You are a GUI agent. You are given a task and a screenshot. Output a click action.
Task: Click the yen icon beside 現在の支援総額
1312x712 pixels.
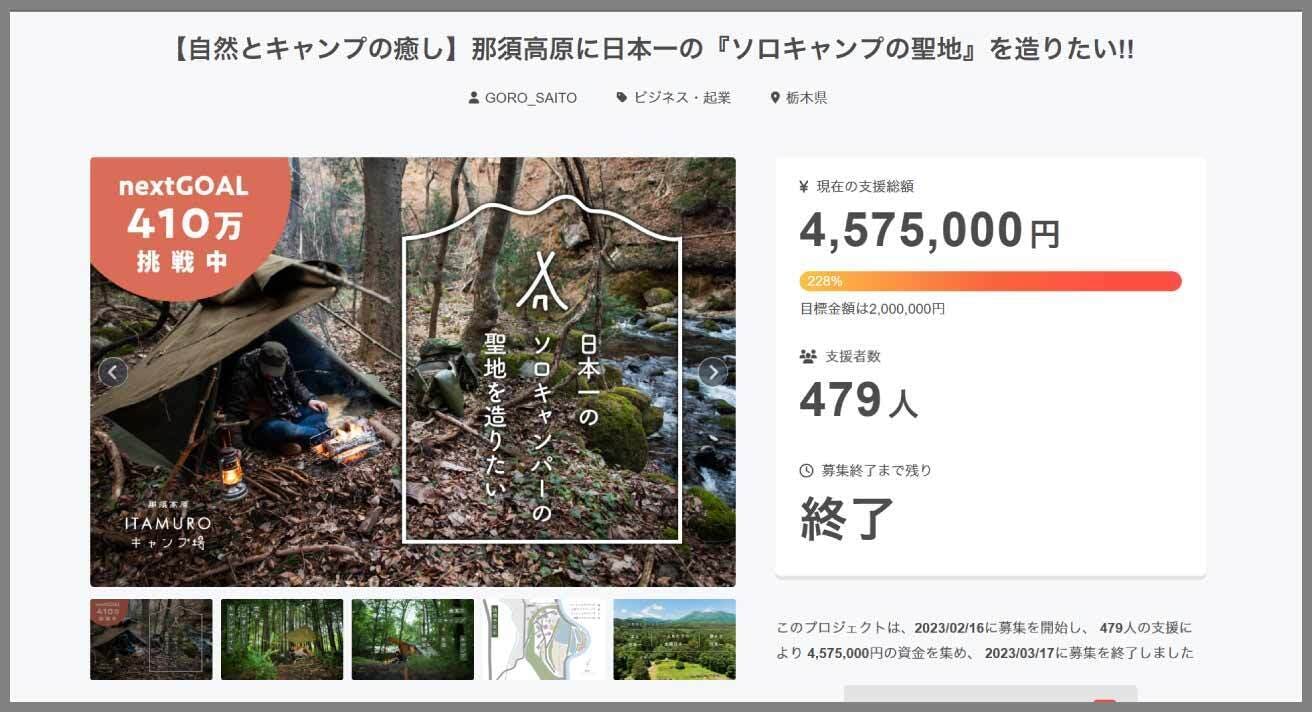click(x=804, y=186)
